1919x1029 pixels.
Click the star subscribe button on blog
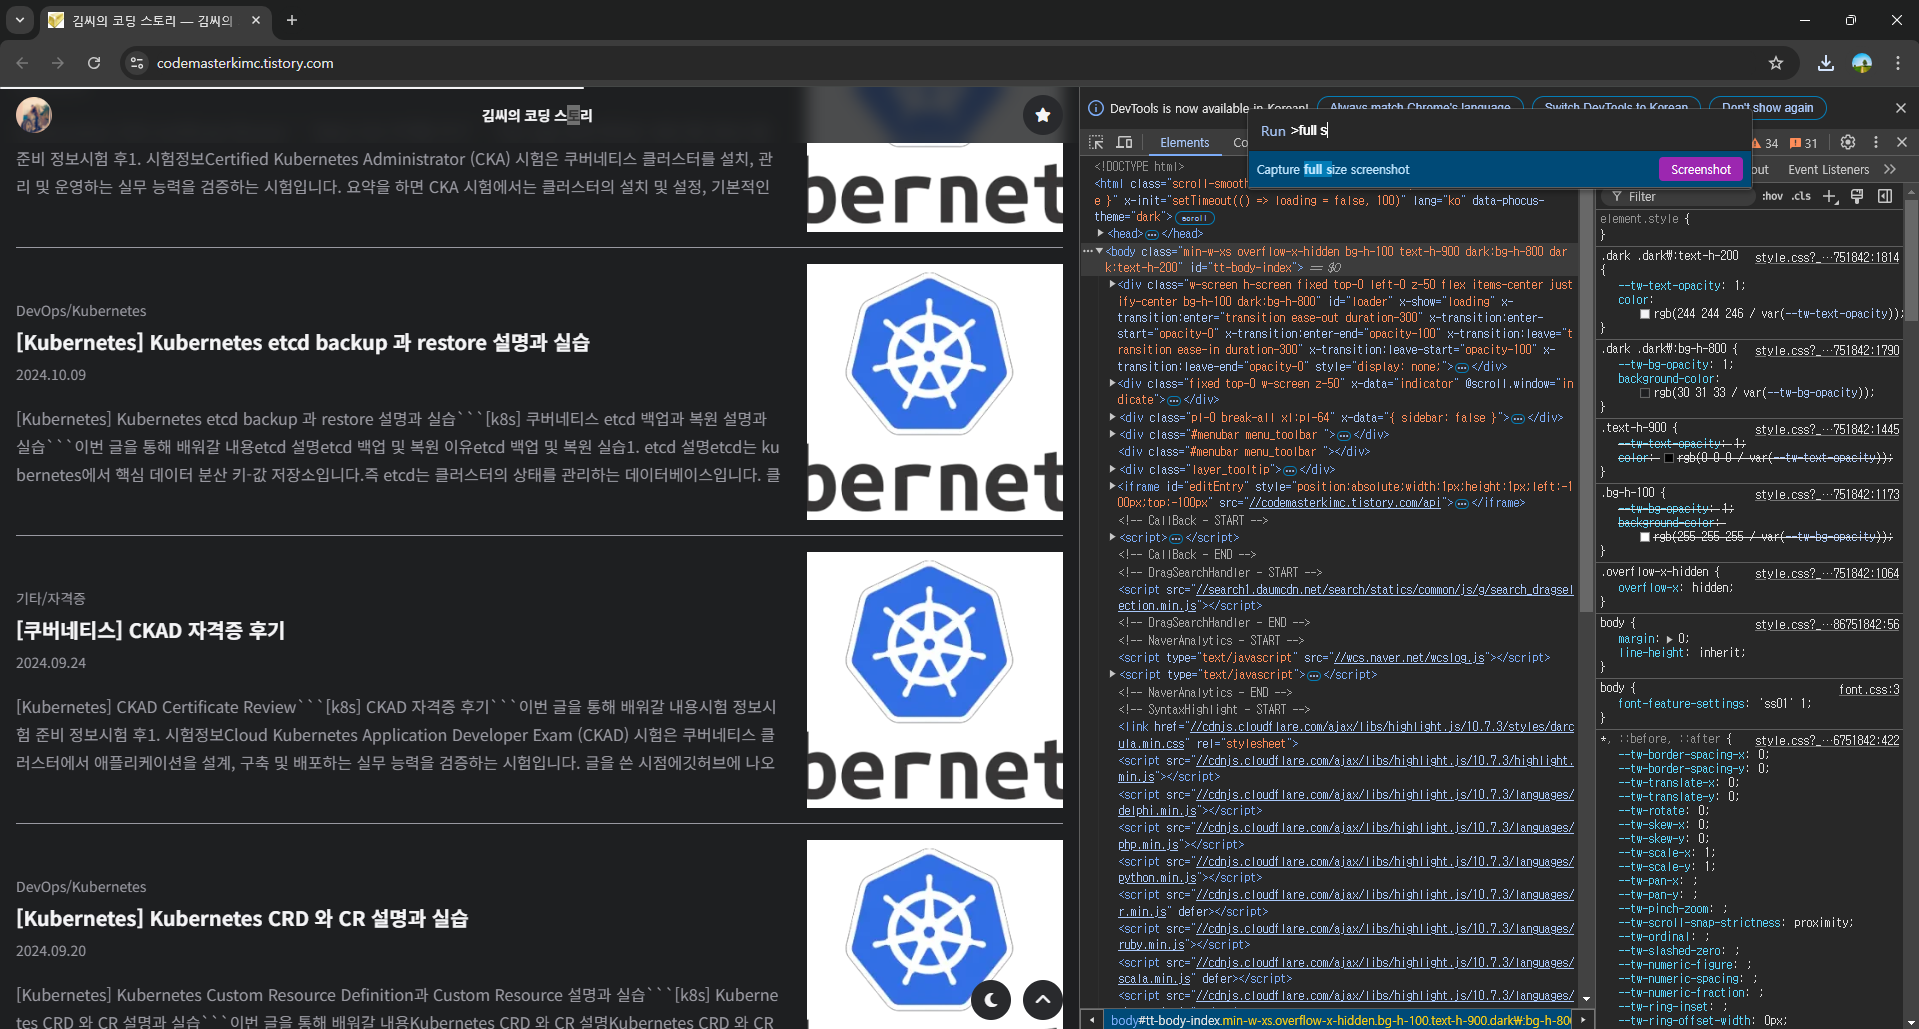(x=1042, y=115)
